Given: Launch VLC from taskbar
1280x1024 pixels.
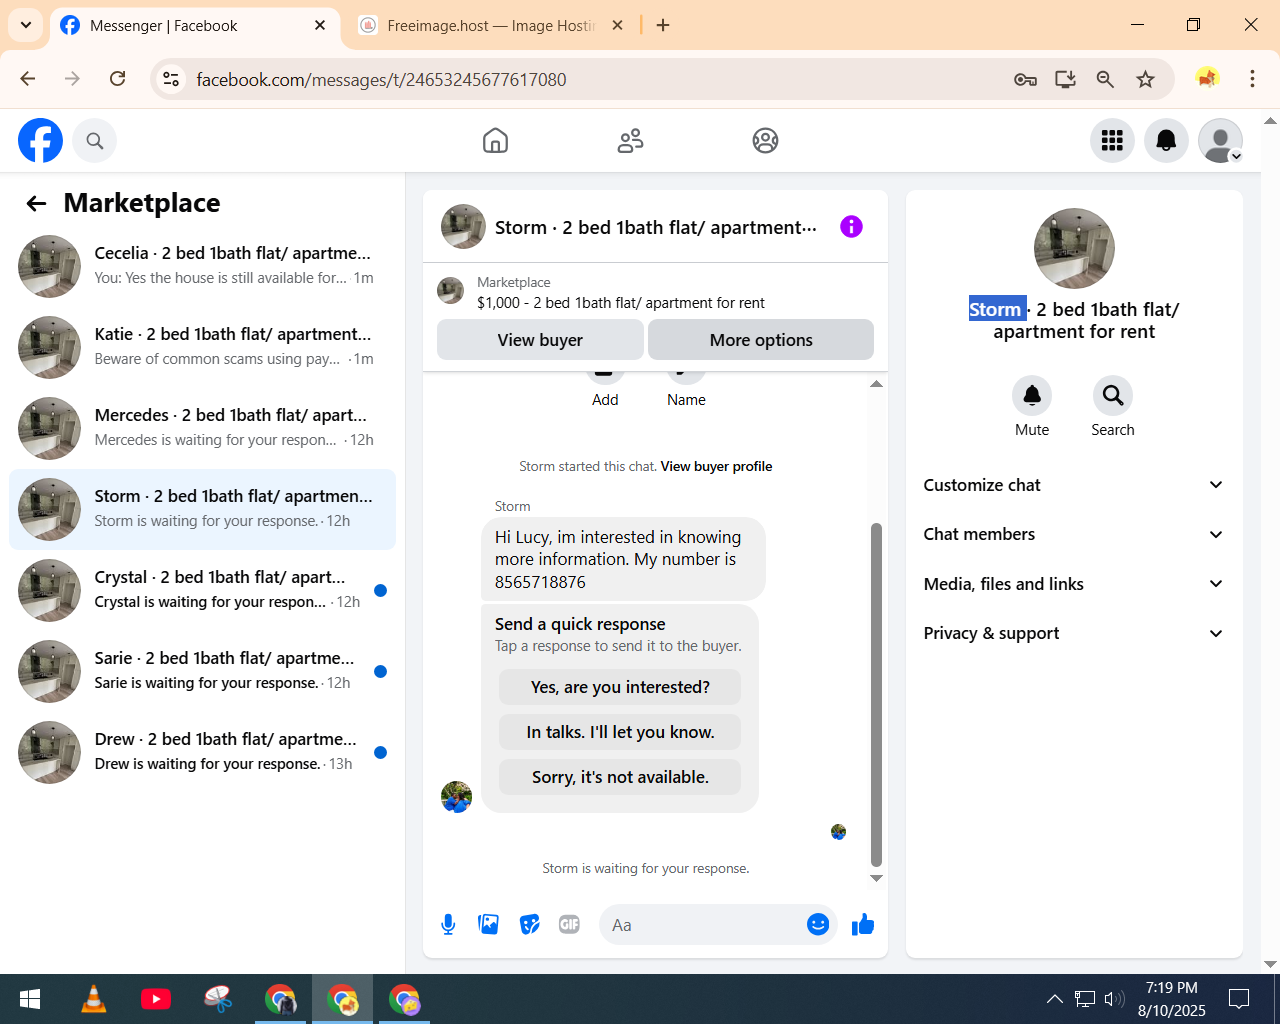Looking at the screenshot, I should (x=93, y=998).
